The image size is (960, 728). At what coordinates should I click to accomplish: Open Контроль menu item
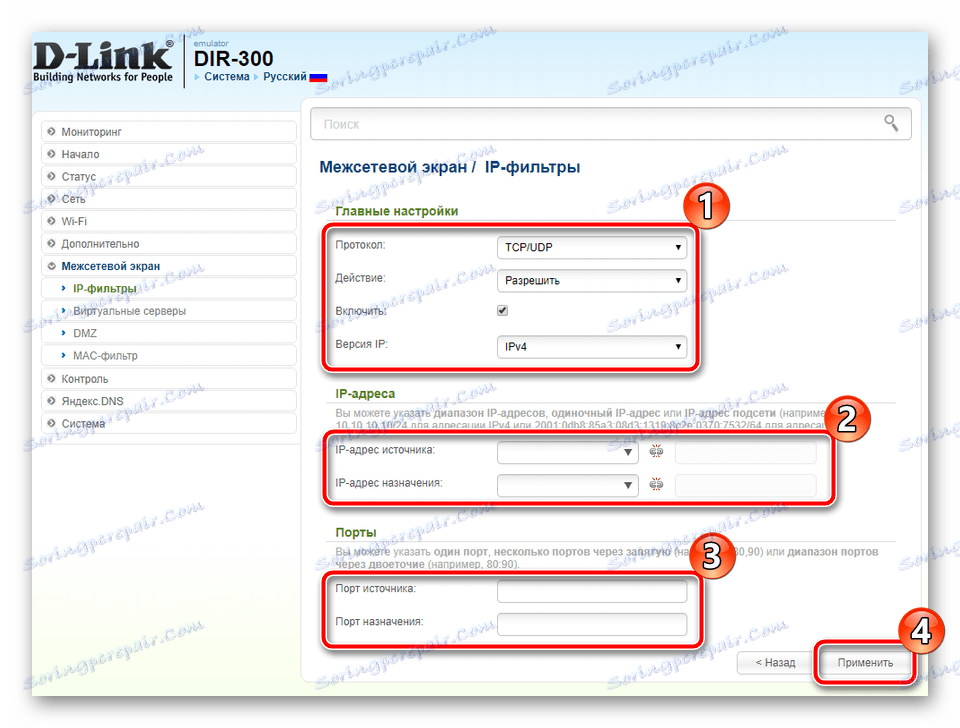tap(169, 379)
